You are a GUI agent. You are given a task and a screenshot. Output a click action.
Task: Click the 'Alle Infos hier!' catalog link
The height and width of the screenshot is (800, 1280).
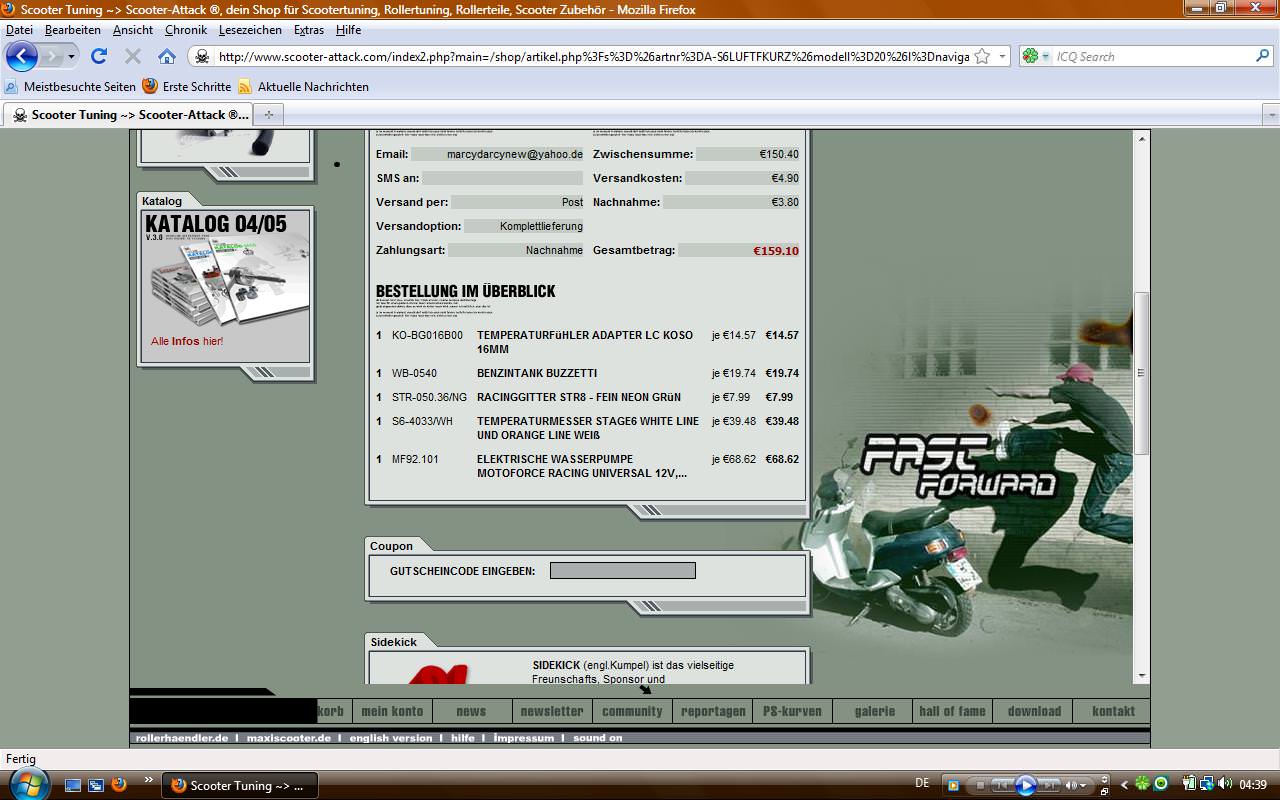pyautogui.click(x=187, y=341)
